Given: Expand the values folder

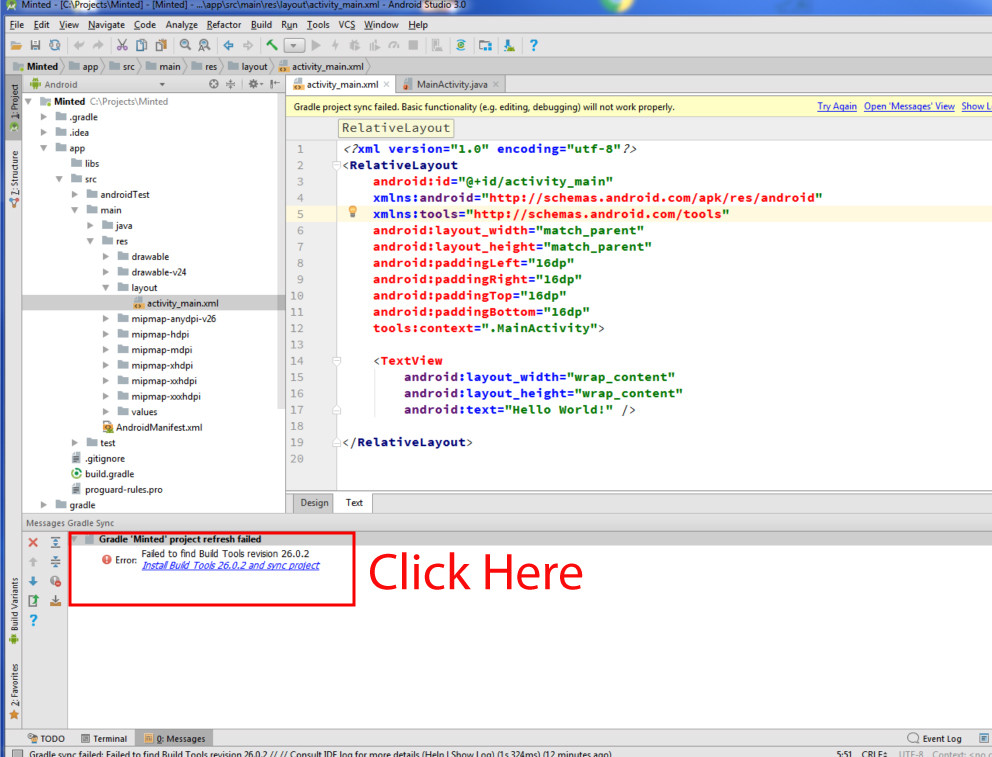Looking at the screenshot, I should point(106,412).
